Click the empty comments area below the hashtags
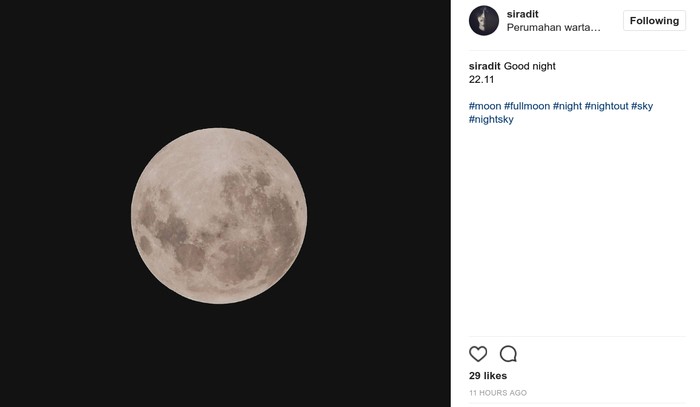Viewport: 700px width, 407px height. 577,230
